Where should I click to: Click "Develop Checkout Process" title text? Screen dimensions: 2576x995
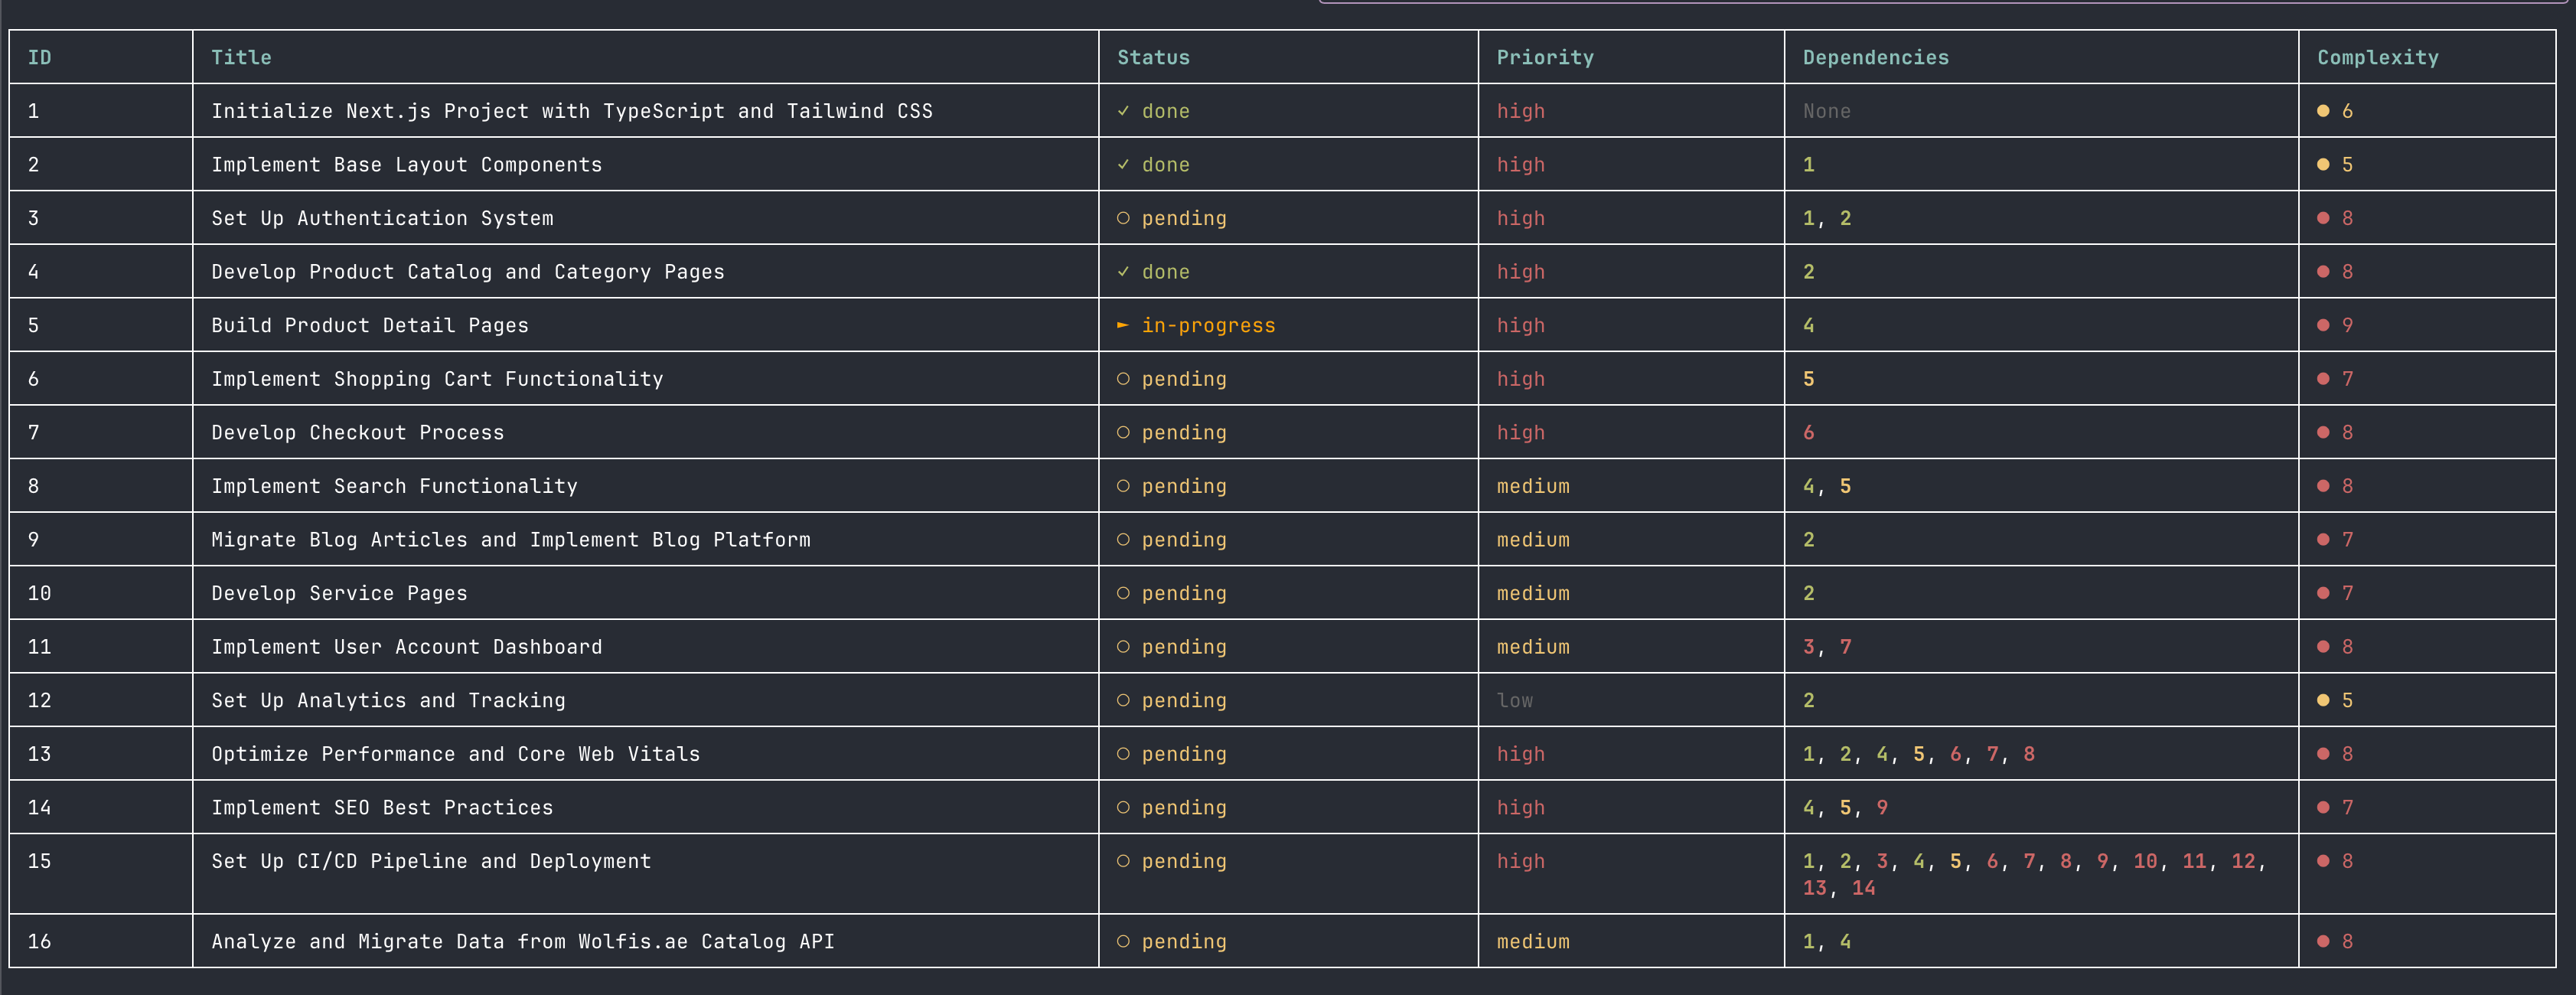click(357, 432)
